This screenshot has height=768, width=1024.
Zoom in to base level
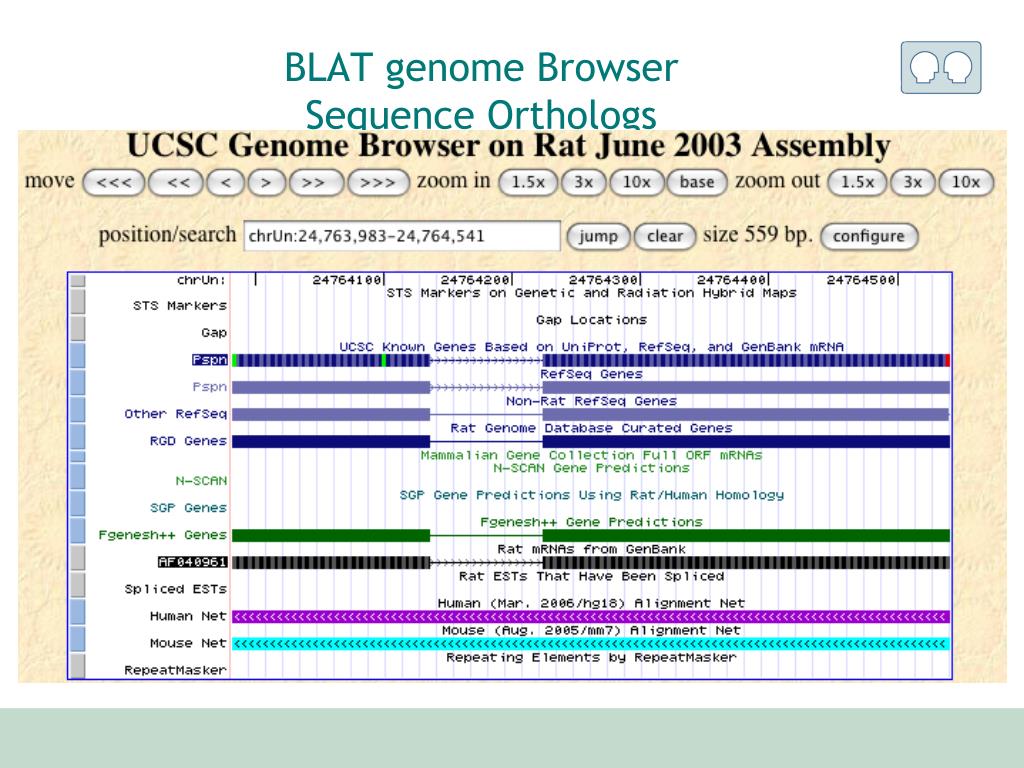[x=697, y=182]
